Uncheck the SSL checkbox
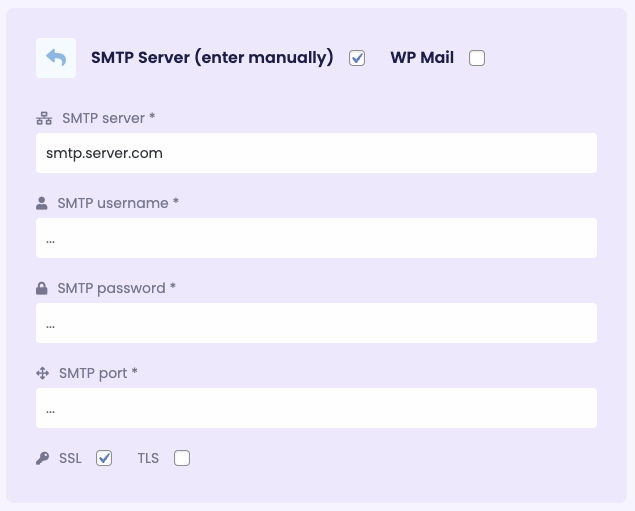Screen dimensions: 635x511 pos(104,458)
